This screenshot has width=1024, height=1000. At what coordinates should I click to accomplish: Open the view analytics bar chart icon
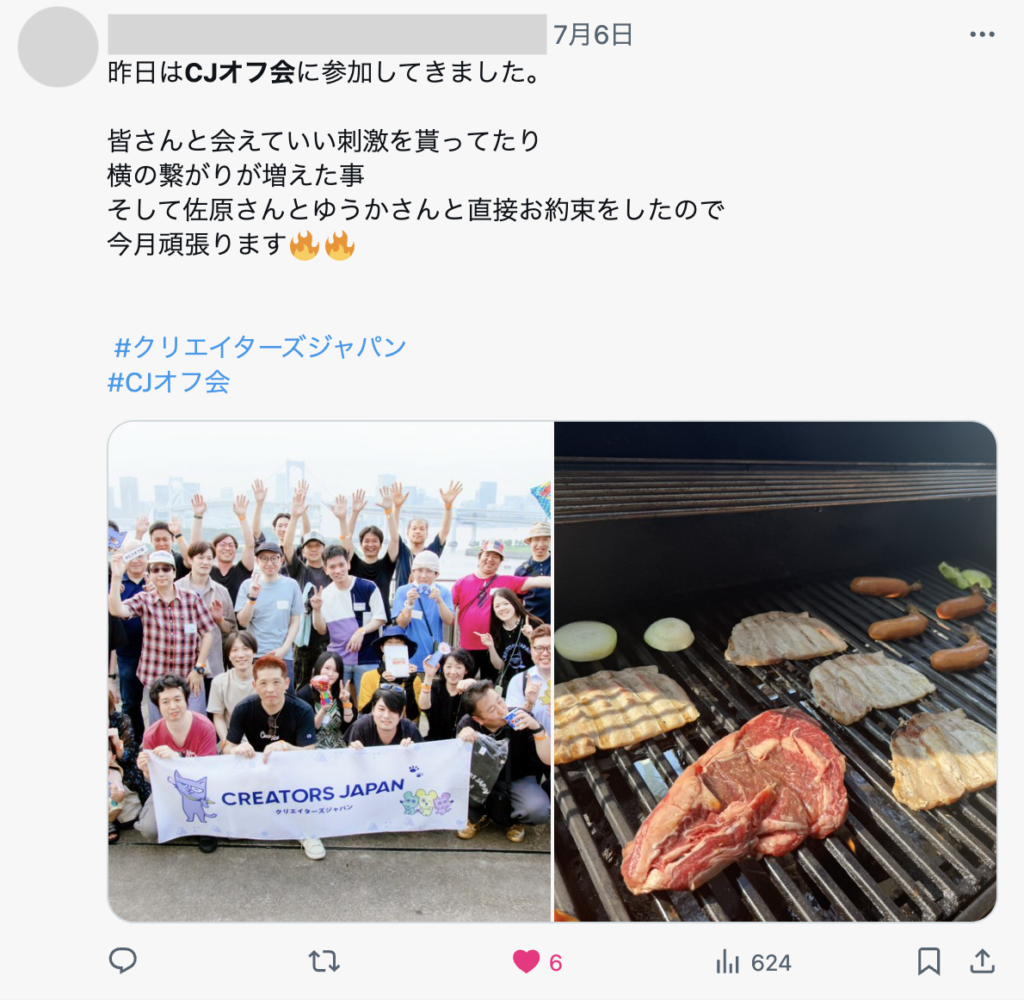coord(728,961)
